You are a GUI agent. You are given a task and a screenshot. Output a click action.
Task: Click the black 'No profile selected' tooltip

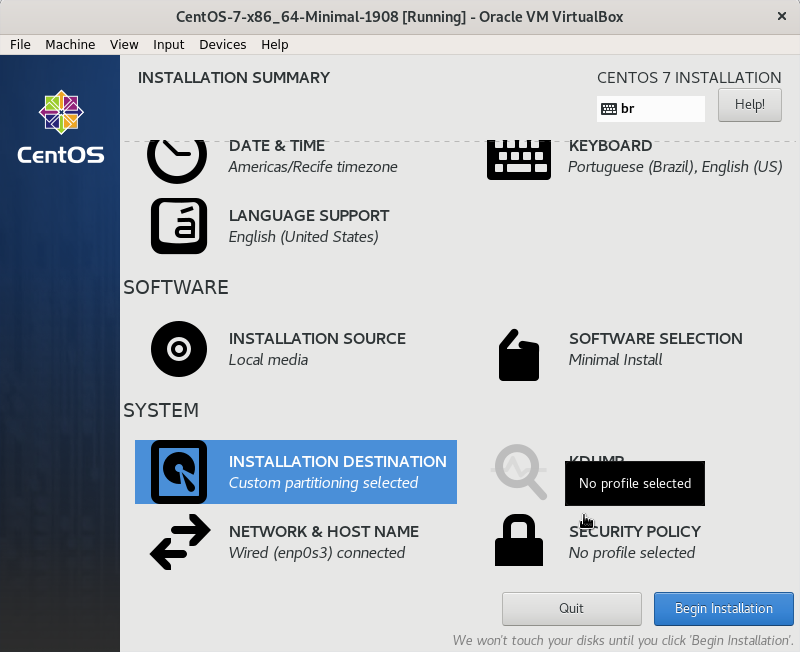635,484
